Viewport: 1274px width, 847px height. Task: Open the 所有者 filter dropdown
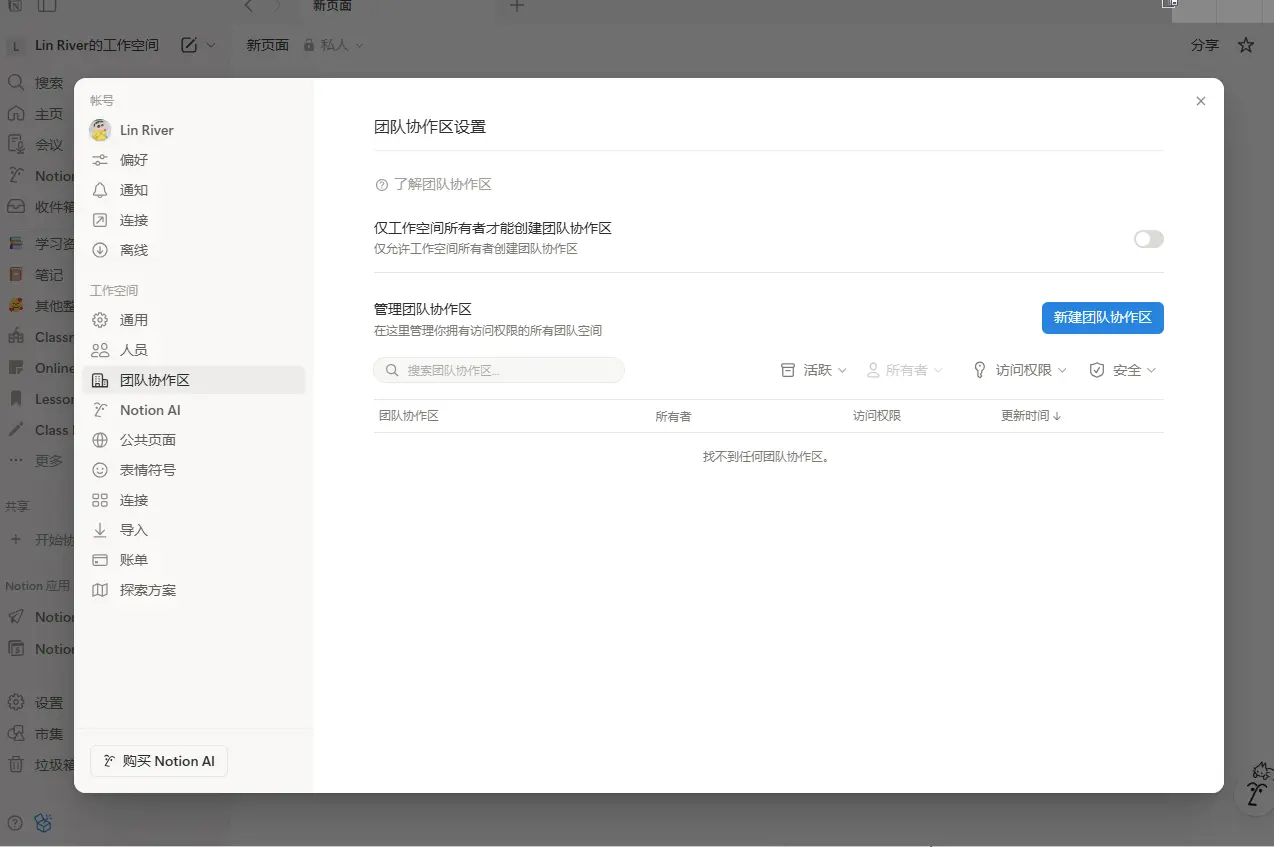pyautogui.click(x=904, y=370)
